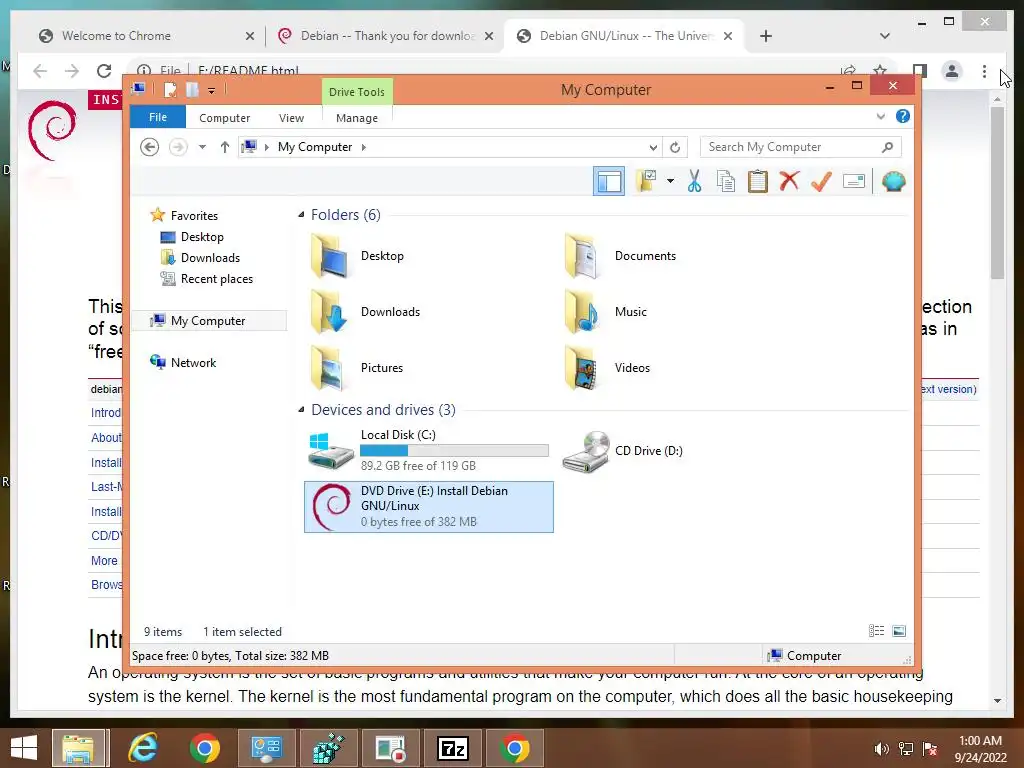1024x768 pixels.
Task: Click the My Computer breadcrumb arrow
Action: pos(364,148)
